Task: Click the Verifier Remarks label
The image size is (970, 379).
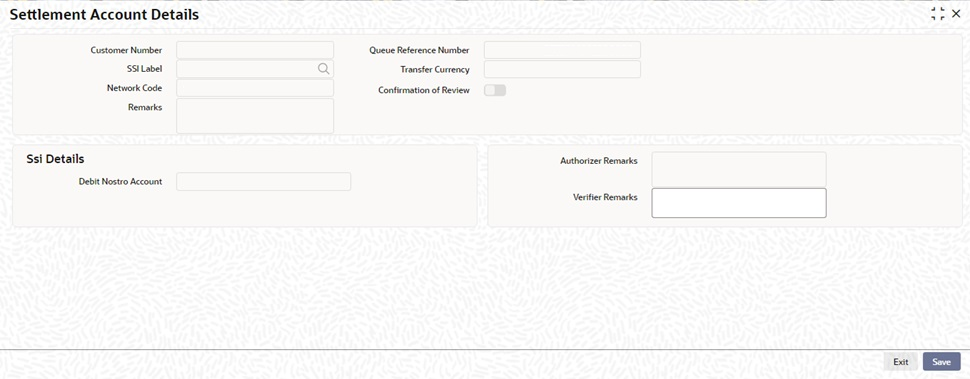Action: click(x=605, y=197)
